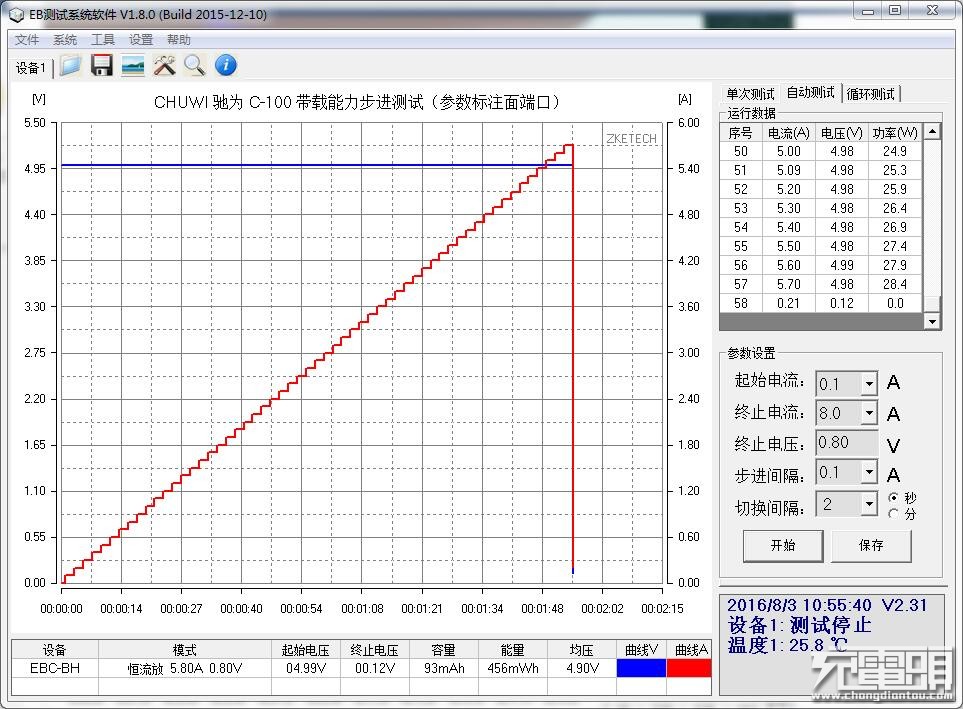Switch to the 循环测试 tab

870,94
